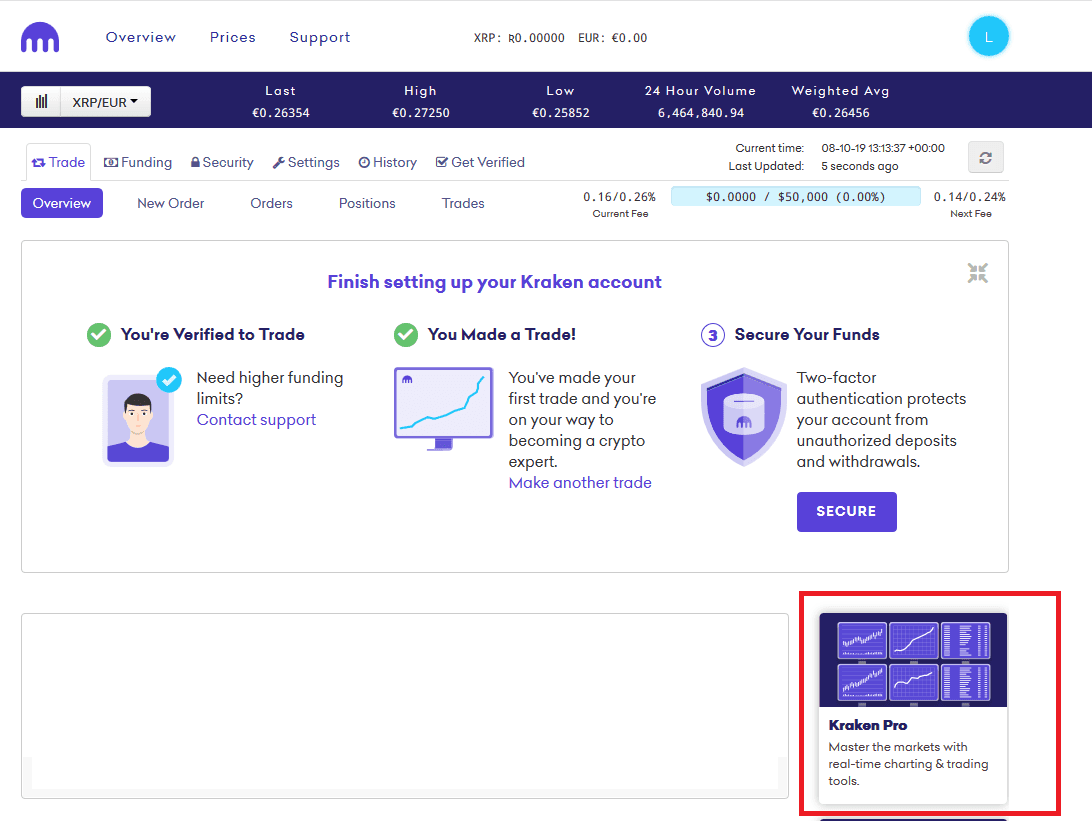Click the Make another trade link

point(580,483)
